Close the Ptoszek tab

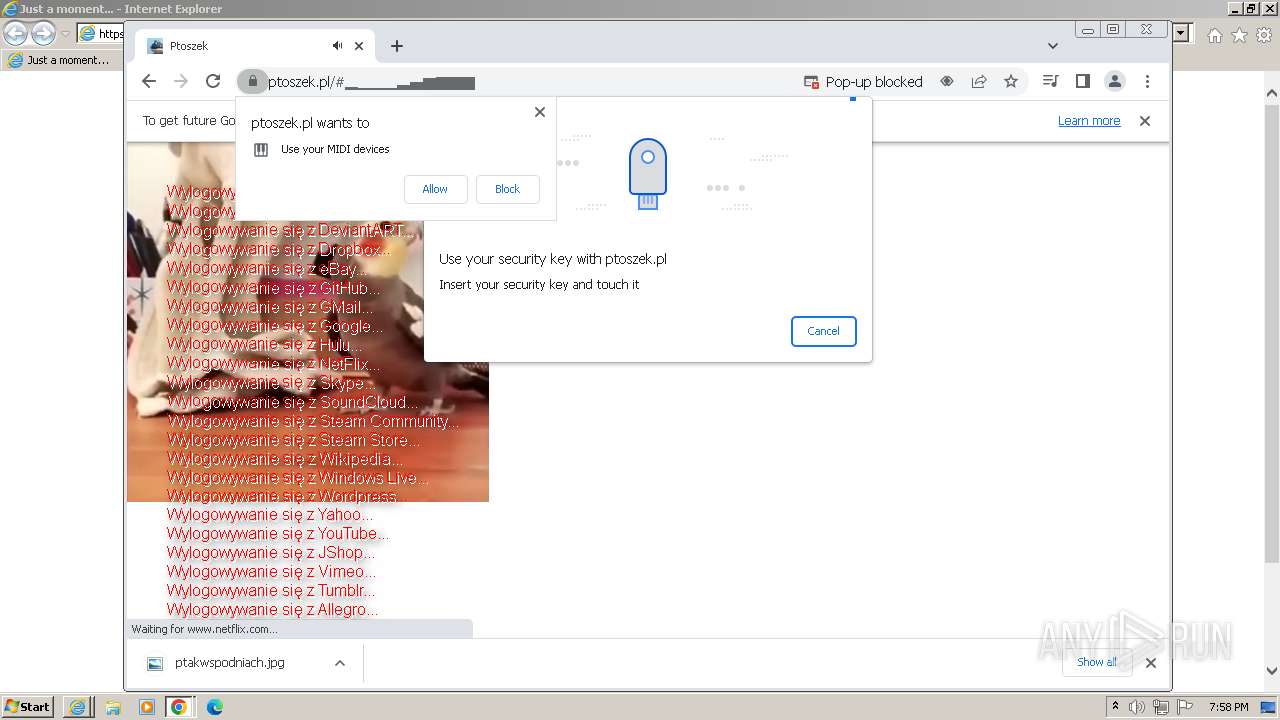click(x=359, y=46)
